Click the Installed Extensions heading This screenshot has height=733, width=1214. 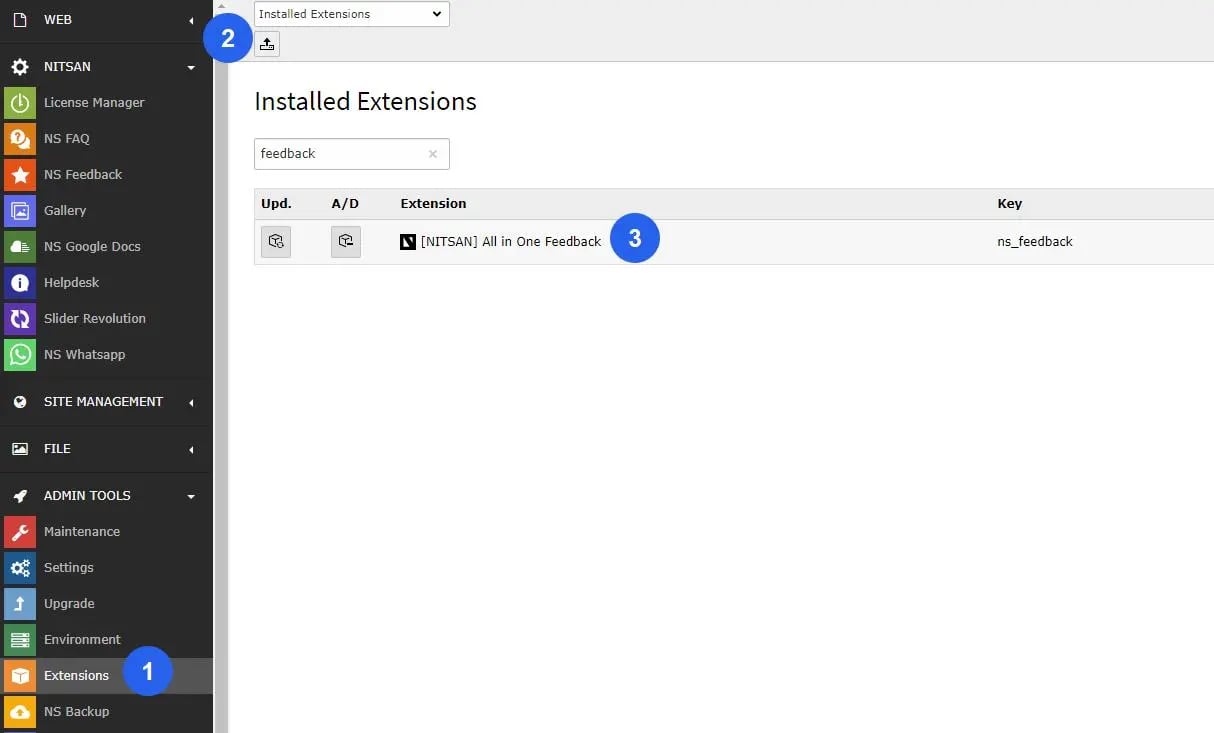[x=365, y=101]
